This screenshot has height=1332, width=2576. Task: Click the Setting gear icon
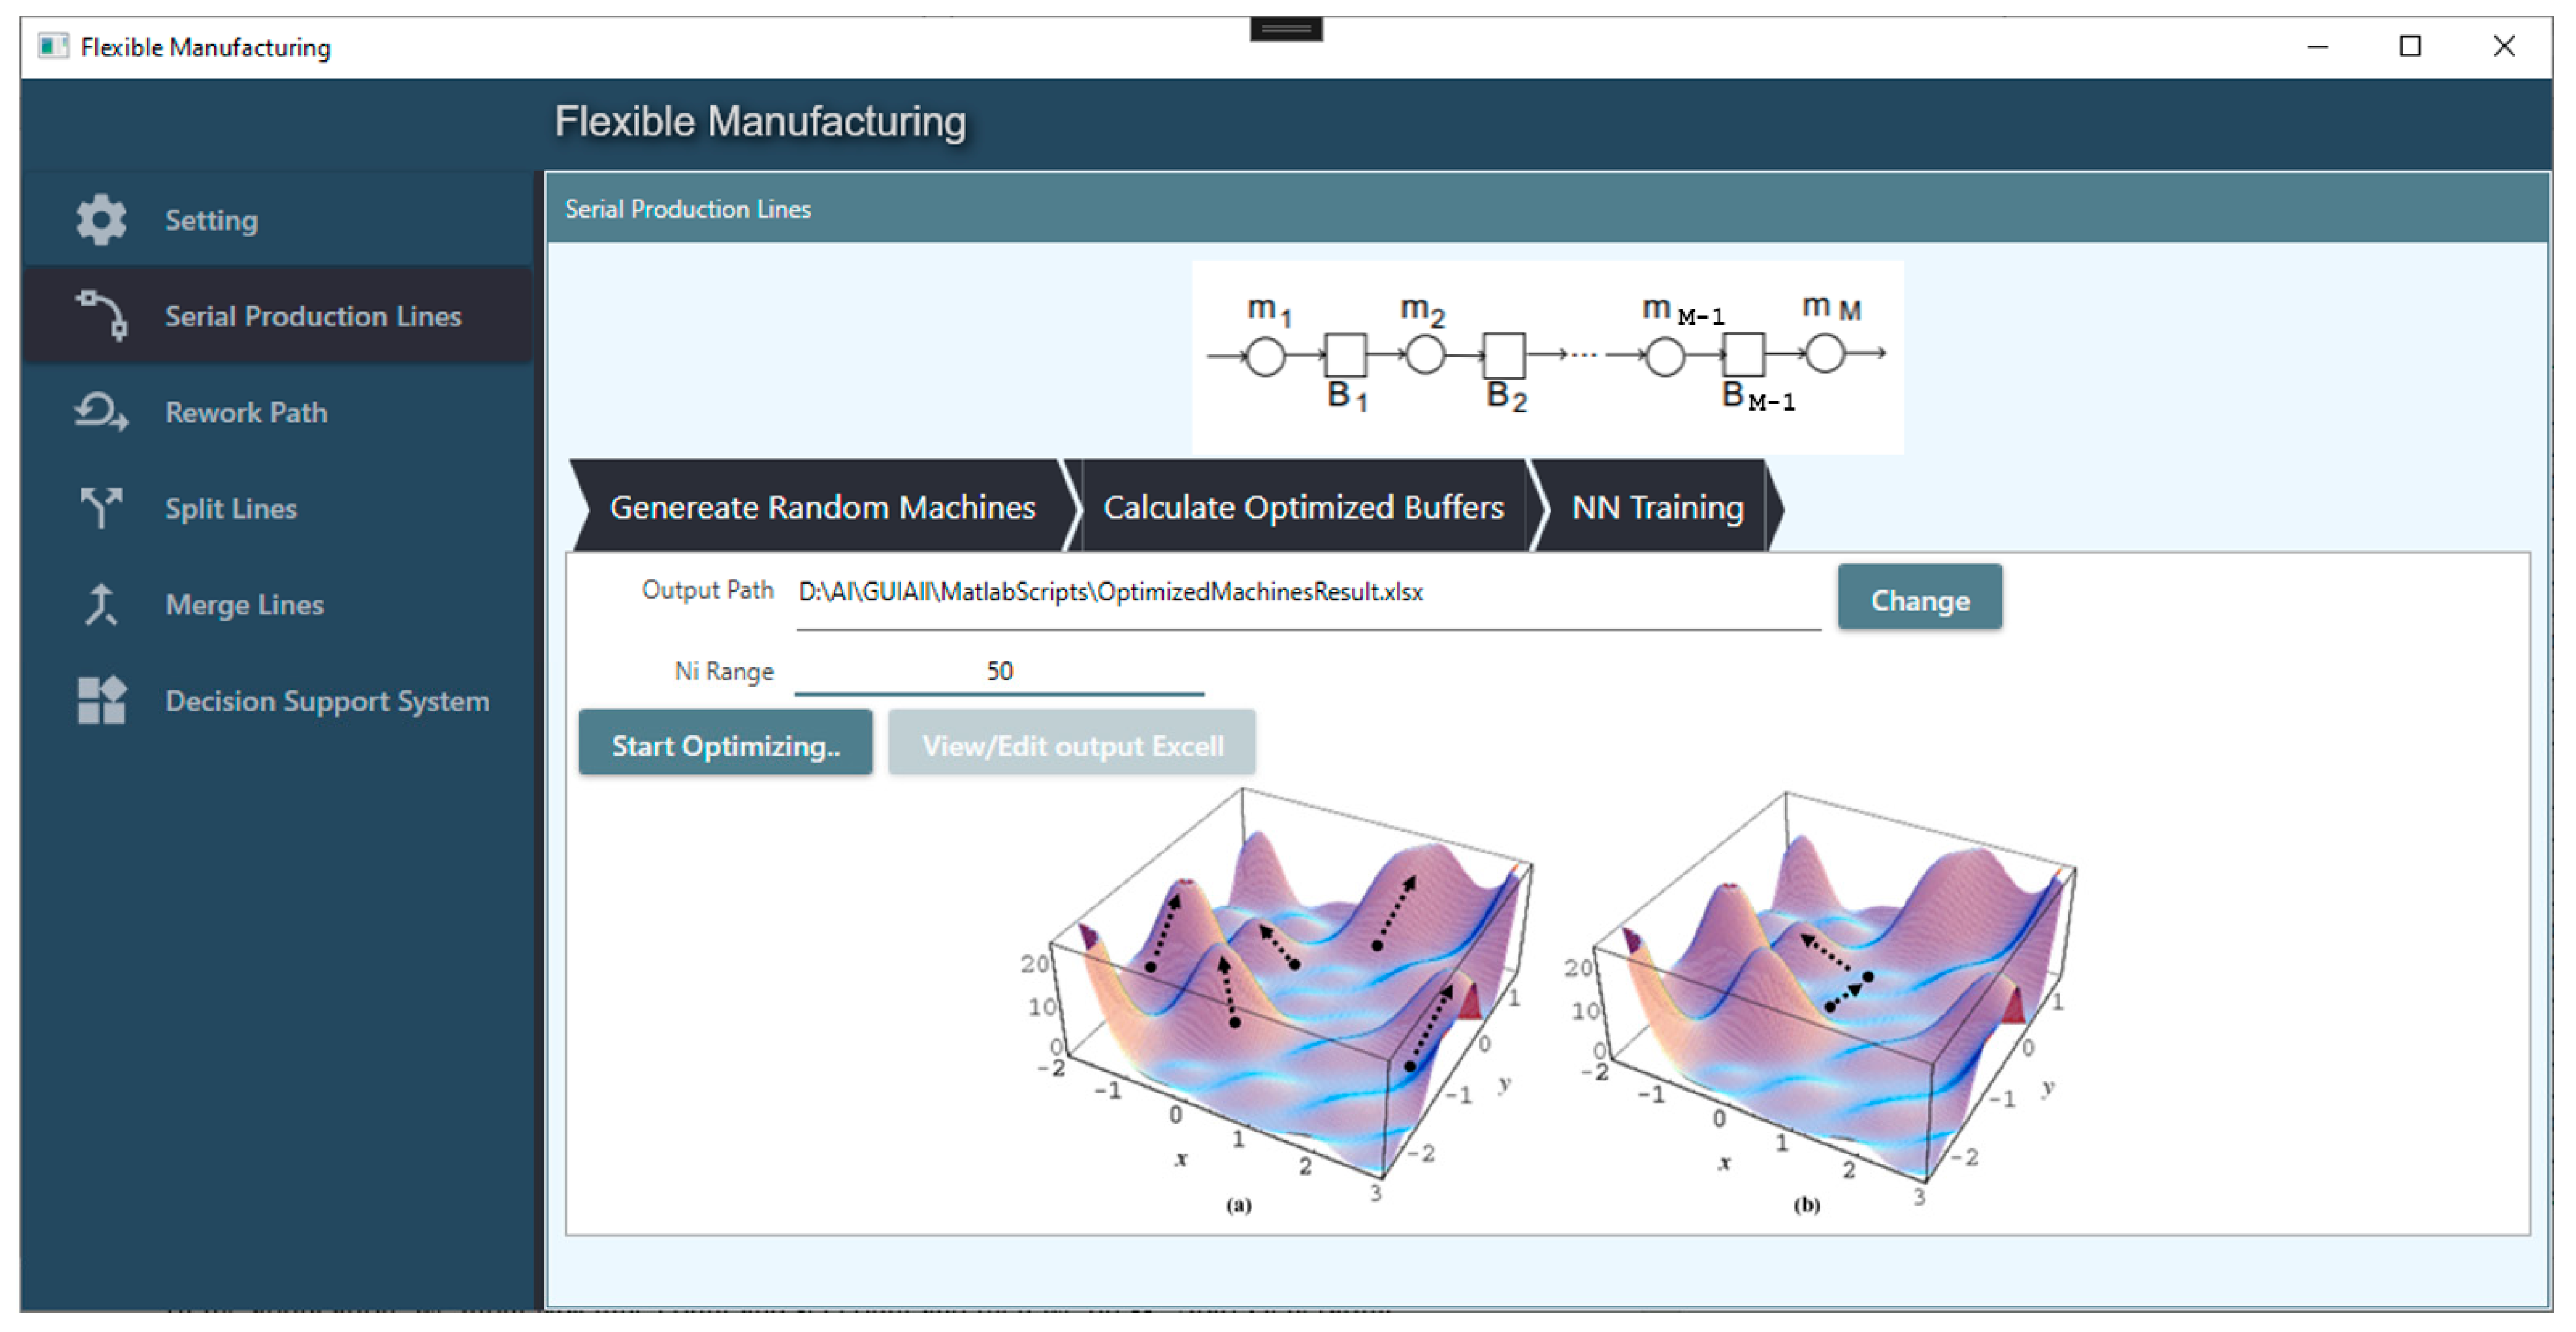(x=101, y=220)
